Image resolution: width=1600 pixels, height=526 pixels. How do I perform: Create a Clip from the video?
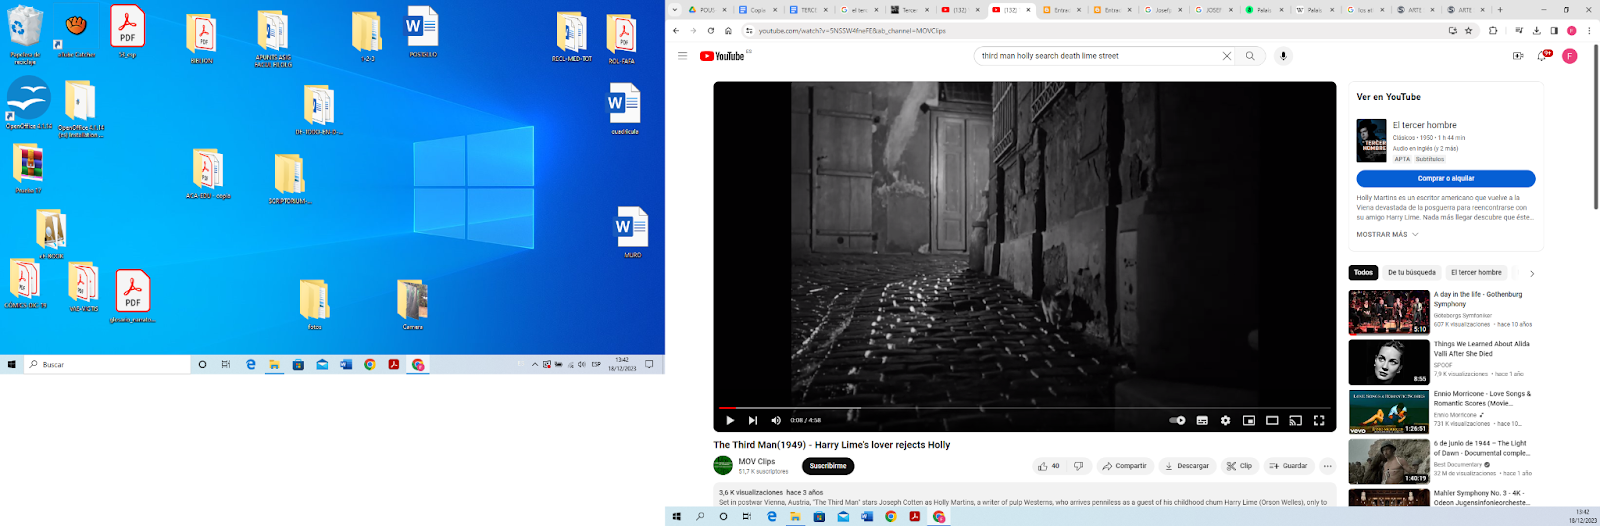(x=1239, y=466)
